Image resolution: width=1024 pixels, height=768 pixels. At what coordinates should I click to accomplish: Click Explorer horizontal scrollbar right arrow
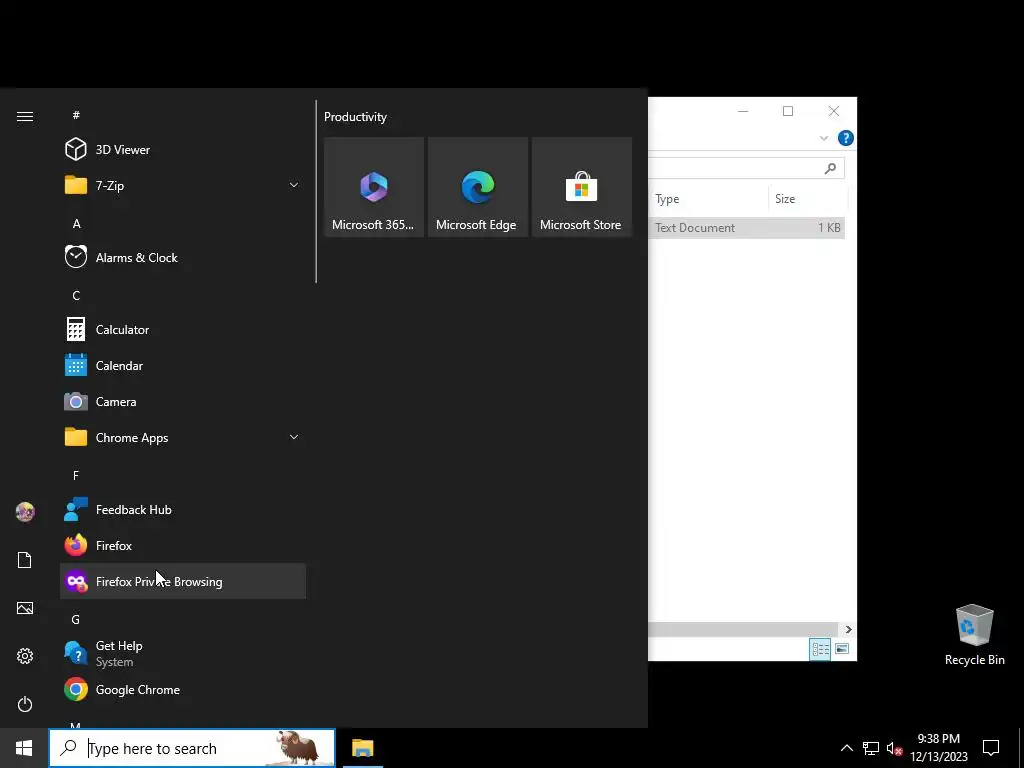pyautogui.click(x=848, y=630)
